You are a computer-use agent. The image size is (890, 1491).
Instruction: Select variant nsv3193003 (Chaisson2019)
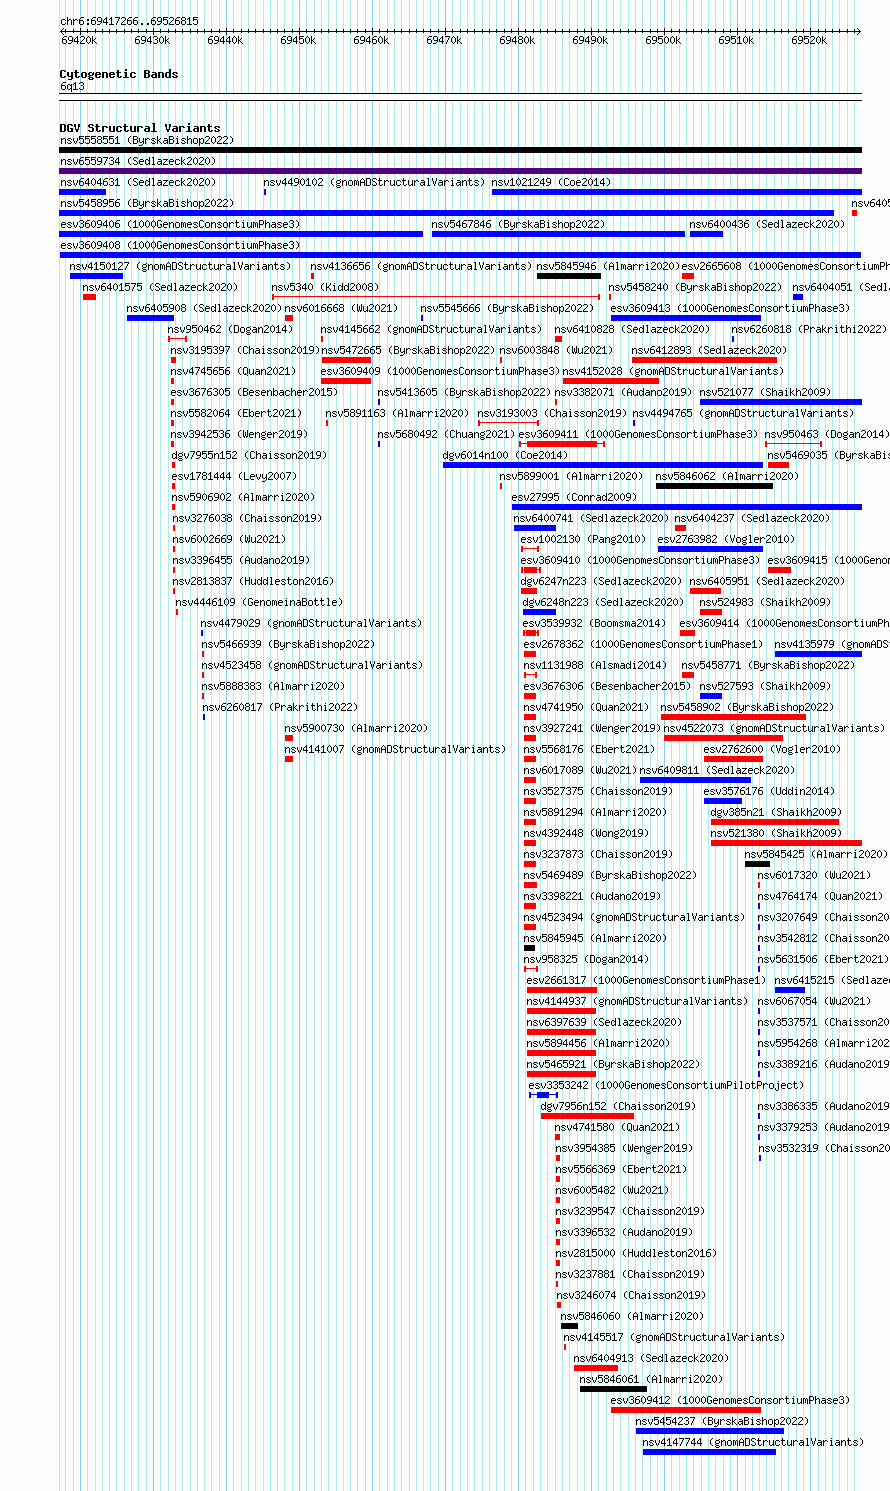point(552,414)
